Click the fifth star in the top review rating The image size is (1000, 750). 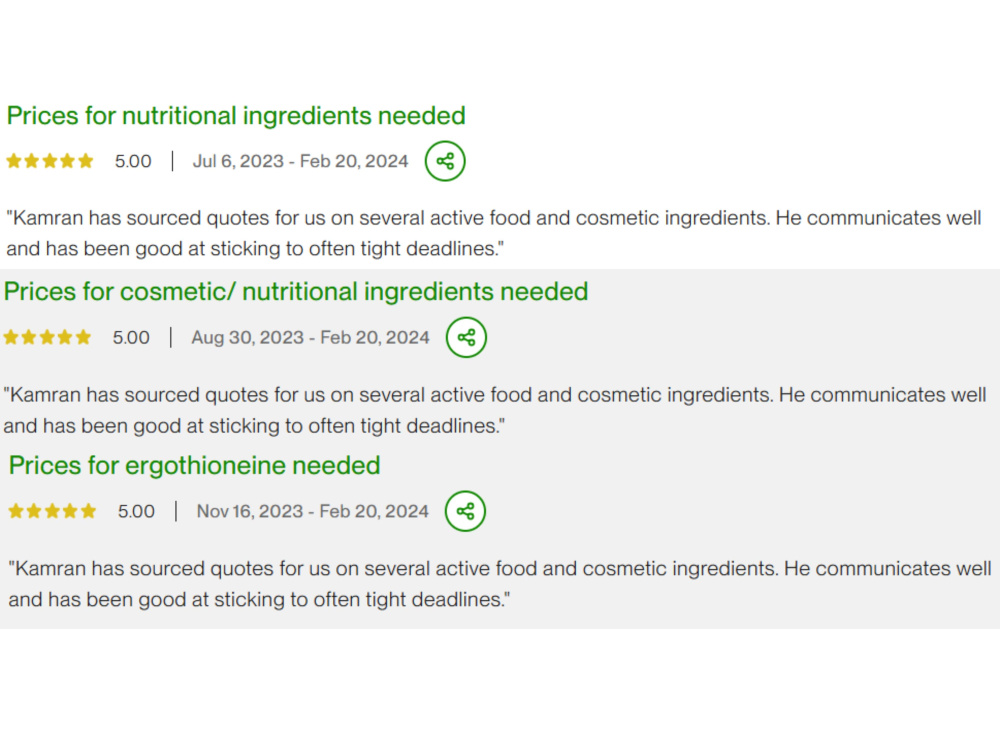pyautogui.click(x=86, y=161)
